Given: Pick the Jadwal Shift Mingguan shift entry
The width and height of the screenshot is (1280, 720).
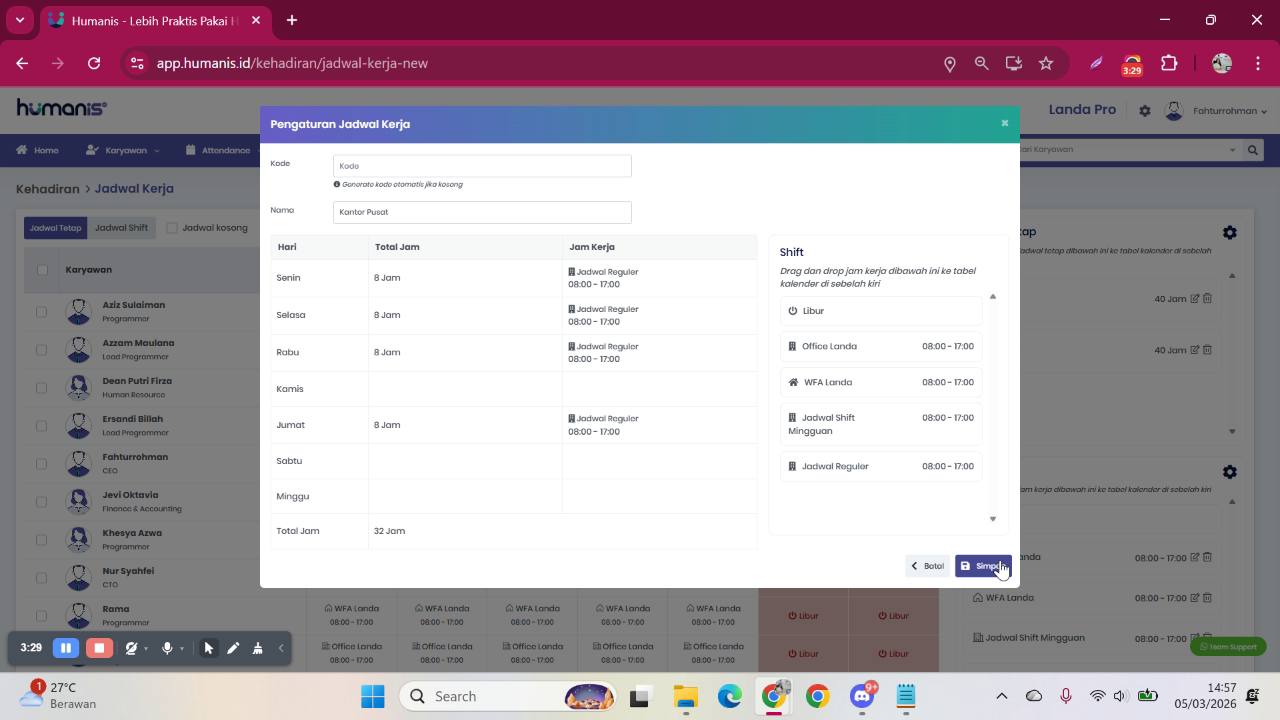Looking at the screenshot, I should tap(881, 424).
